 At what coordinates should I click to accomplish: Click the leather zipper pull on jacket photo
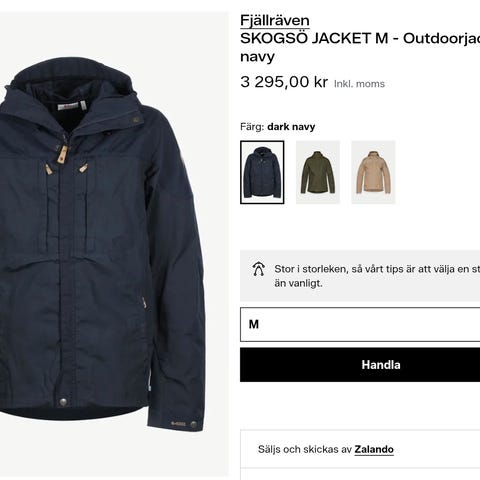[x=63, y=154]
